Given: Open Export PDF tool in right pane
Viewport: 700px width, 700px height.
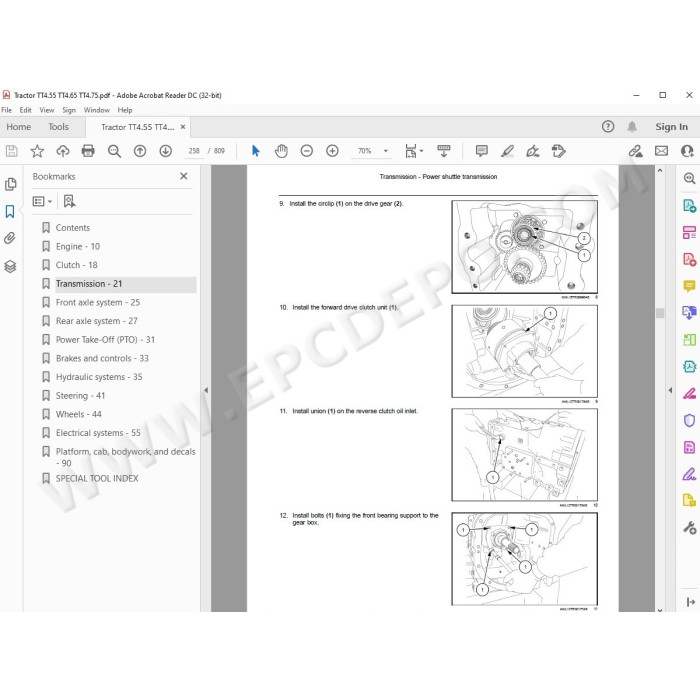Looking at the screenshot, I should (689, 206).
